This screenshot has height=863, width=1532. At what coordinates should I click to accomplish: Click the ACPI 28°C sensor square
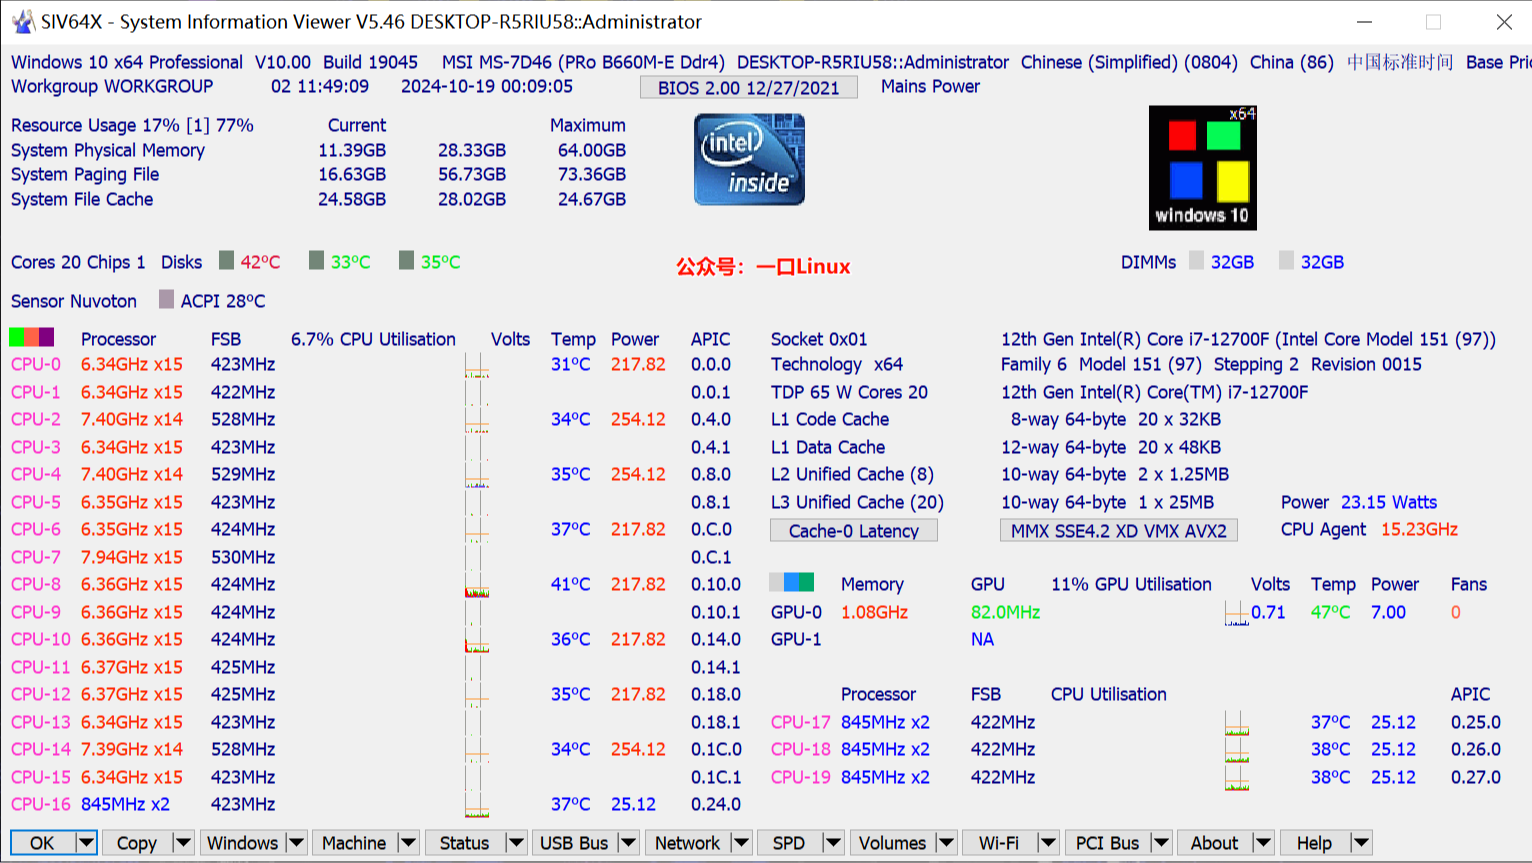click(x=166, y=300)
